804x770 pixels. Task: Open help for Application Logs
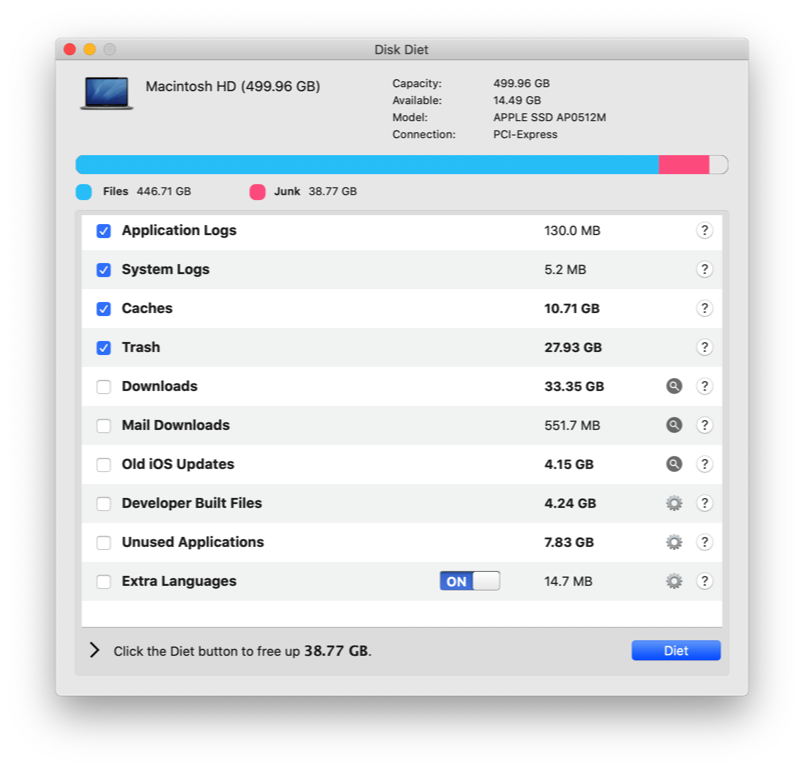[x=705, y=231]
